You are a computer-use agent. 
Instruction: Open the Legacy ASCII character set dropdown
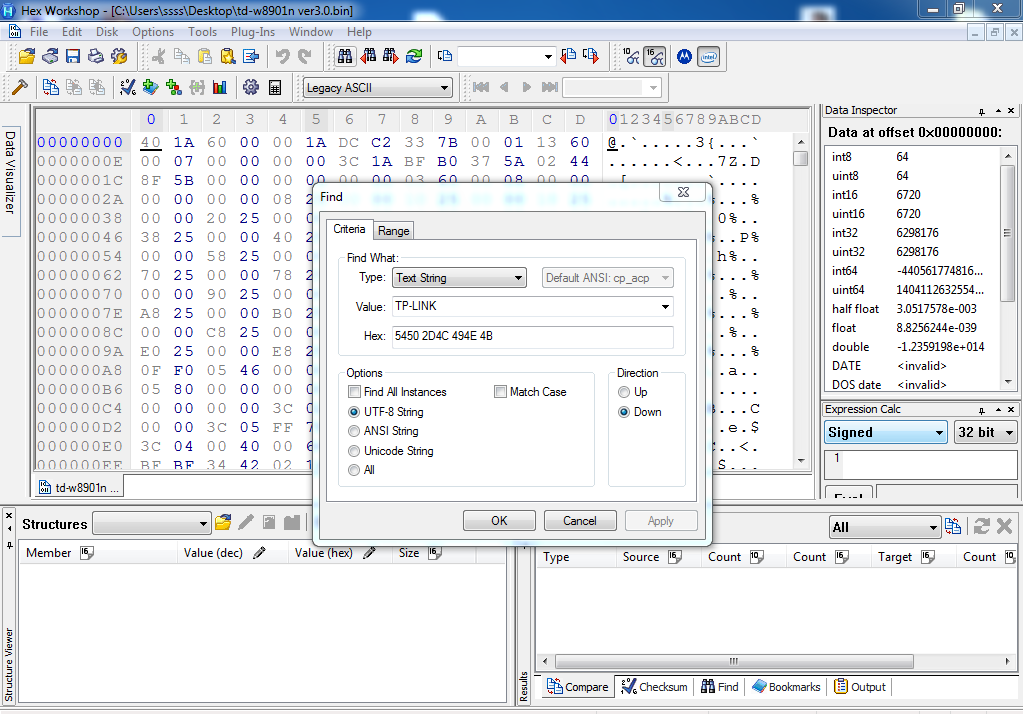click(378, 87)
